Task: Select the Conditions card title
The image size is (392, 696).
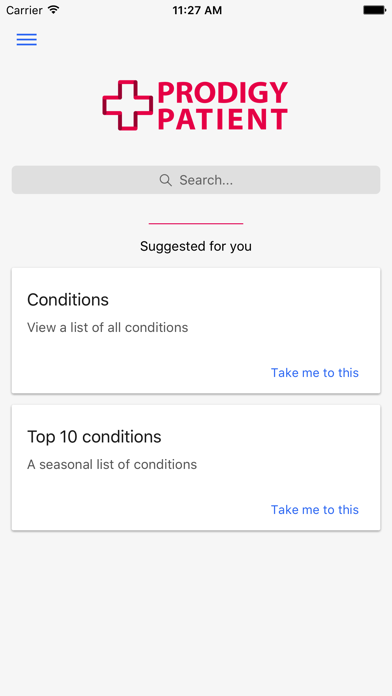Action: coord(68,300)
